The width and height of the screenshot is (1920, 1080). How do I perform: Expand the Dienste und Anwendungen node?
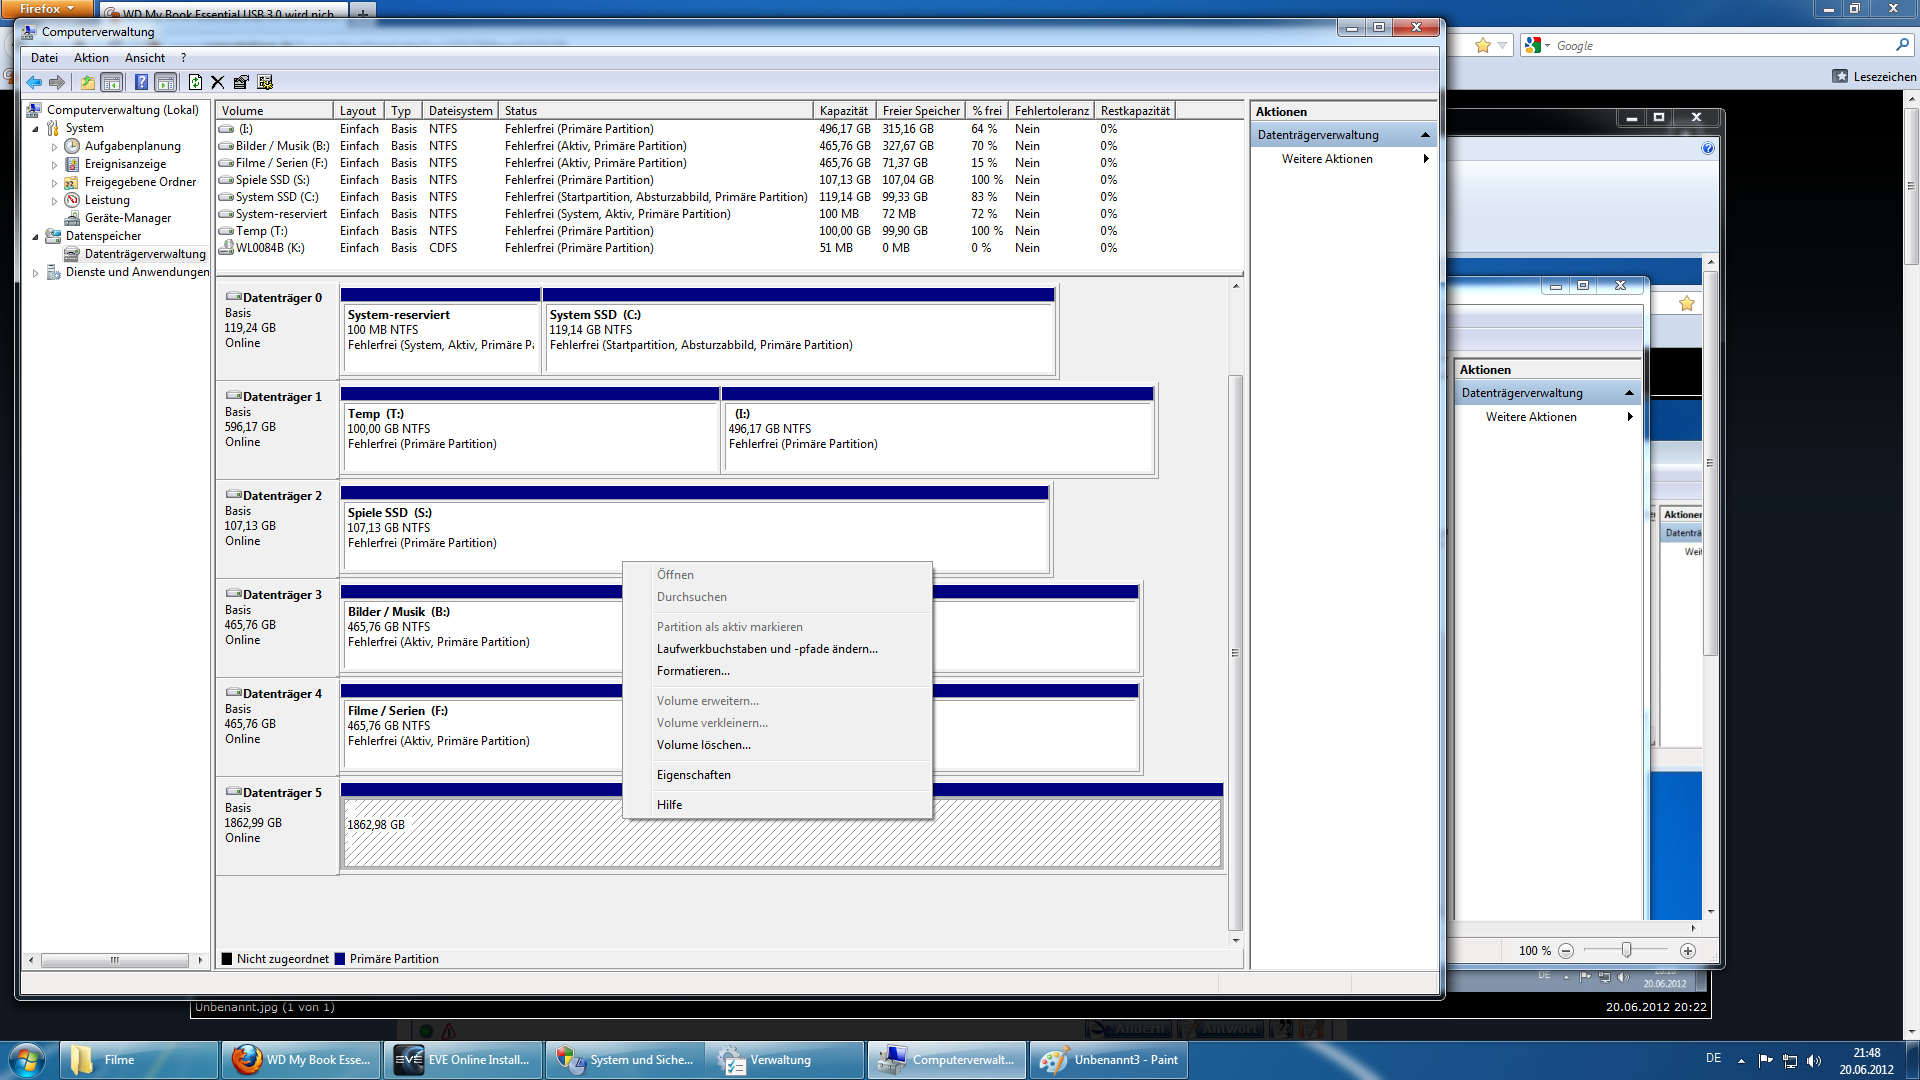tap(36, 272)
